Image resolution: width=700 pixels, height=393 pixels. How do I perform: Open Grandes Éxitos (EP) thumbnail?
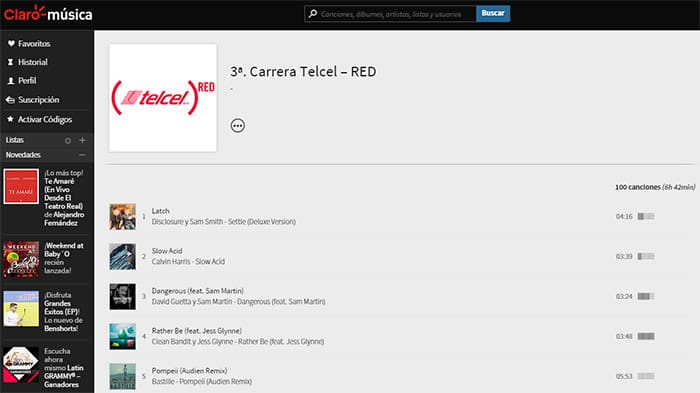[21, 309]
